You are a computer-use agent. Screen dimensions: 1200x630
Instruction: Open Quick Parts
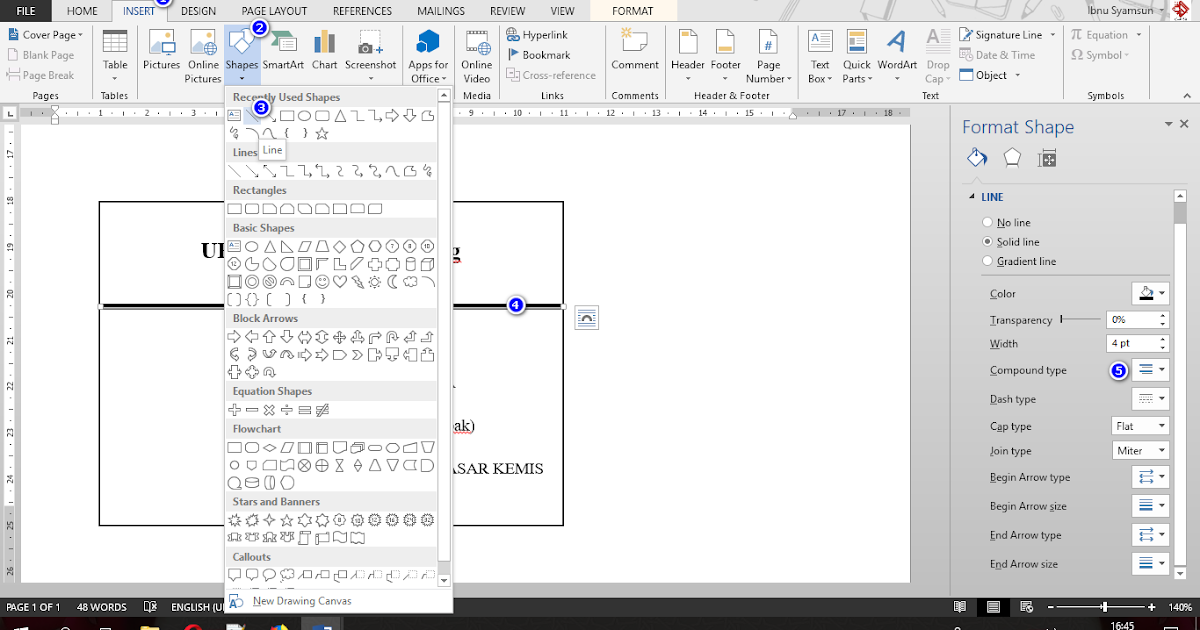[856, 55]
